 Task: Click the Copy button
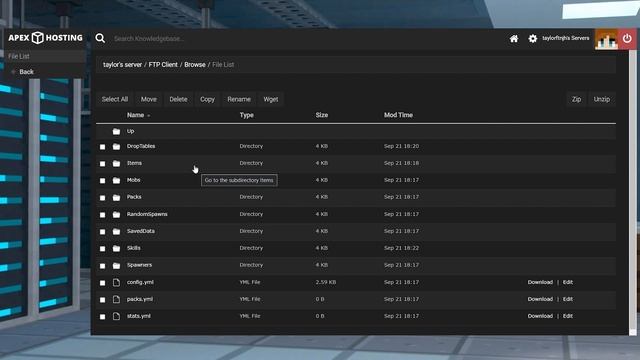click(x=207, y=99)
